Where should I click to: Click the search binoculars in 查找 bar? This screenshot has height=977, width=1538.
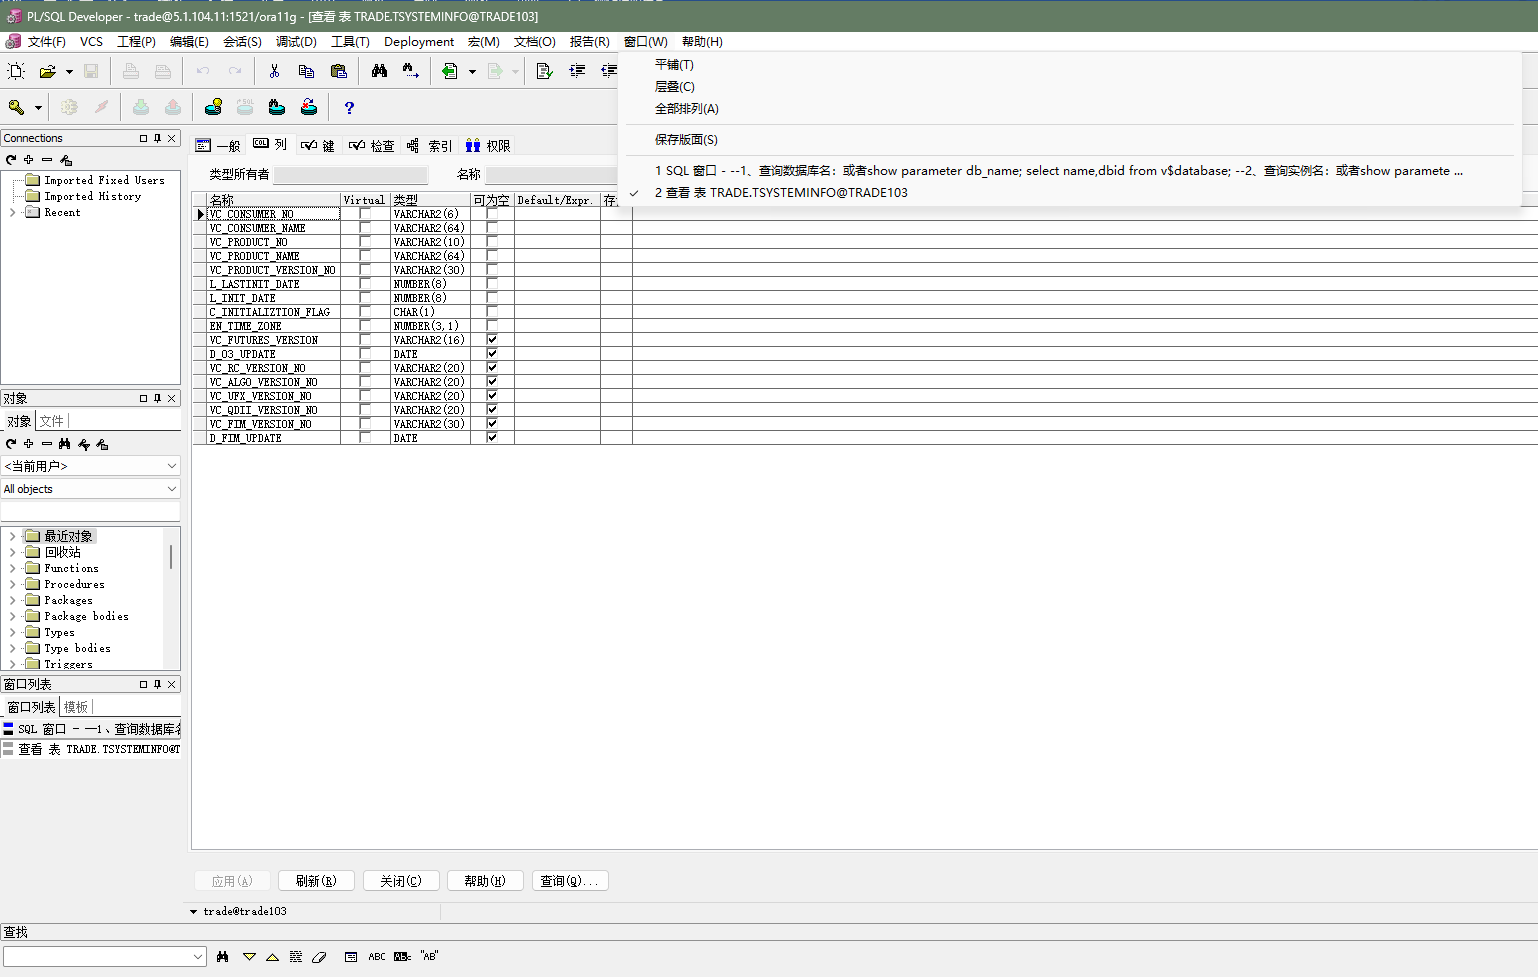tap(222, 957)
